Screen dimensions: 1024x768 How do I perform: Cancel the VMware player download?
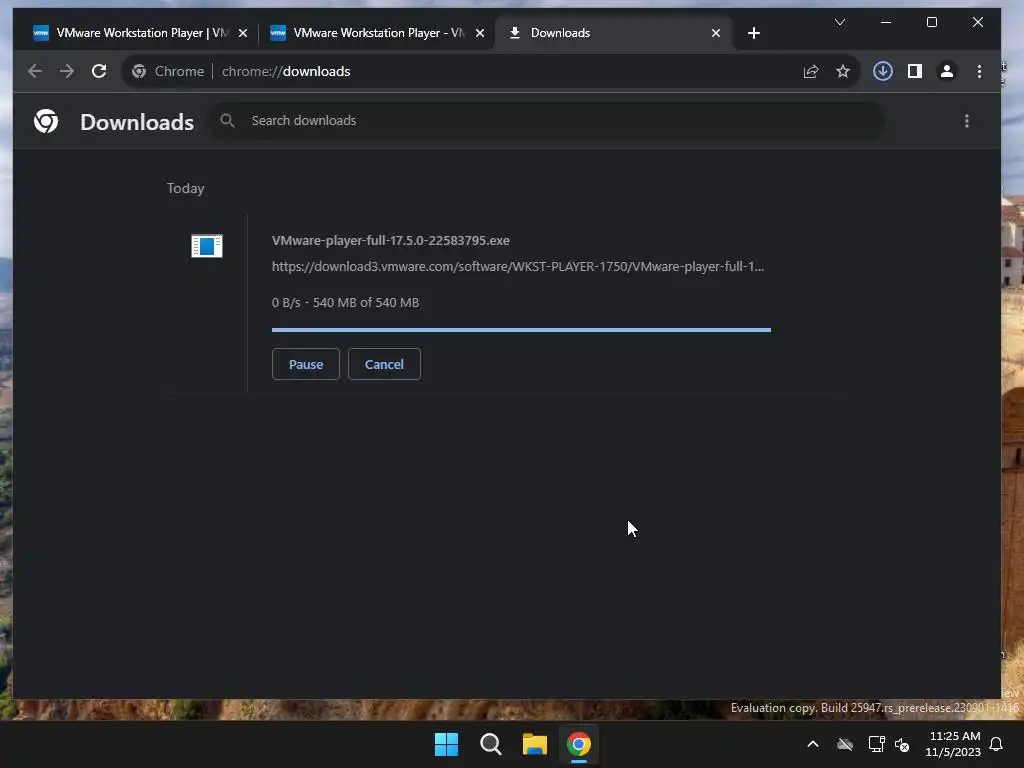(384, 364)
